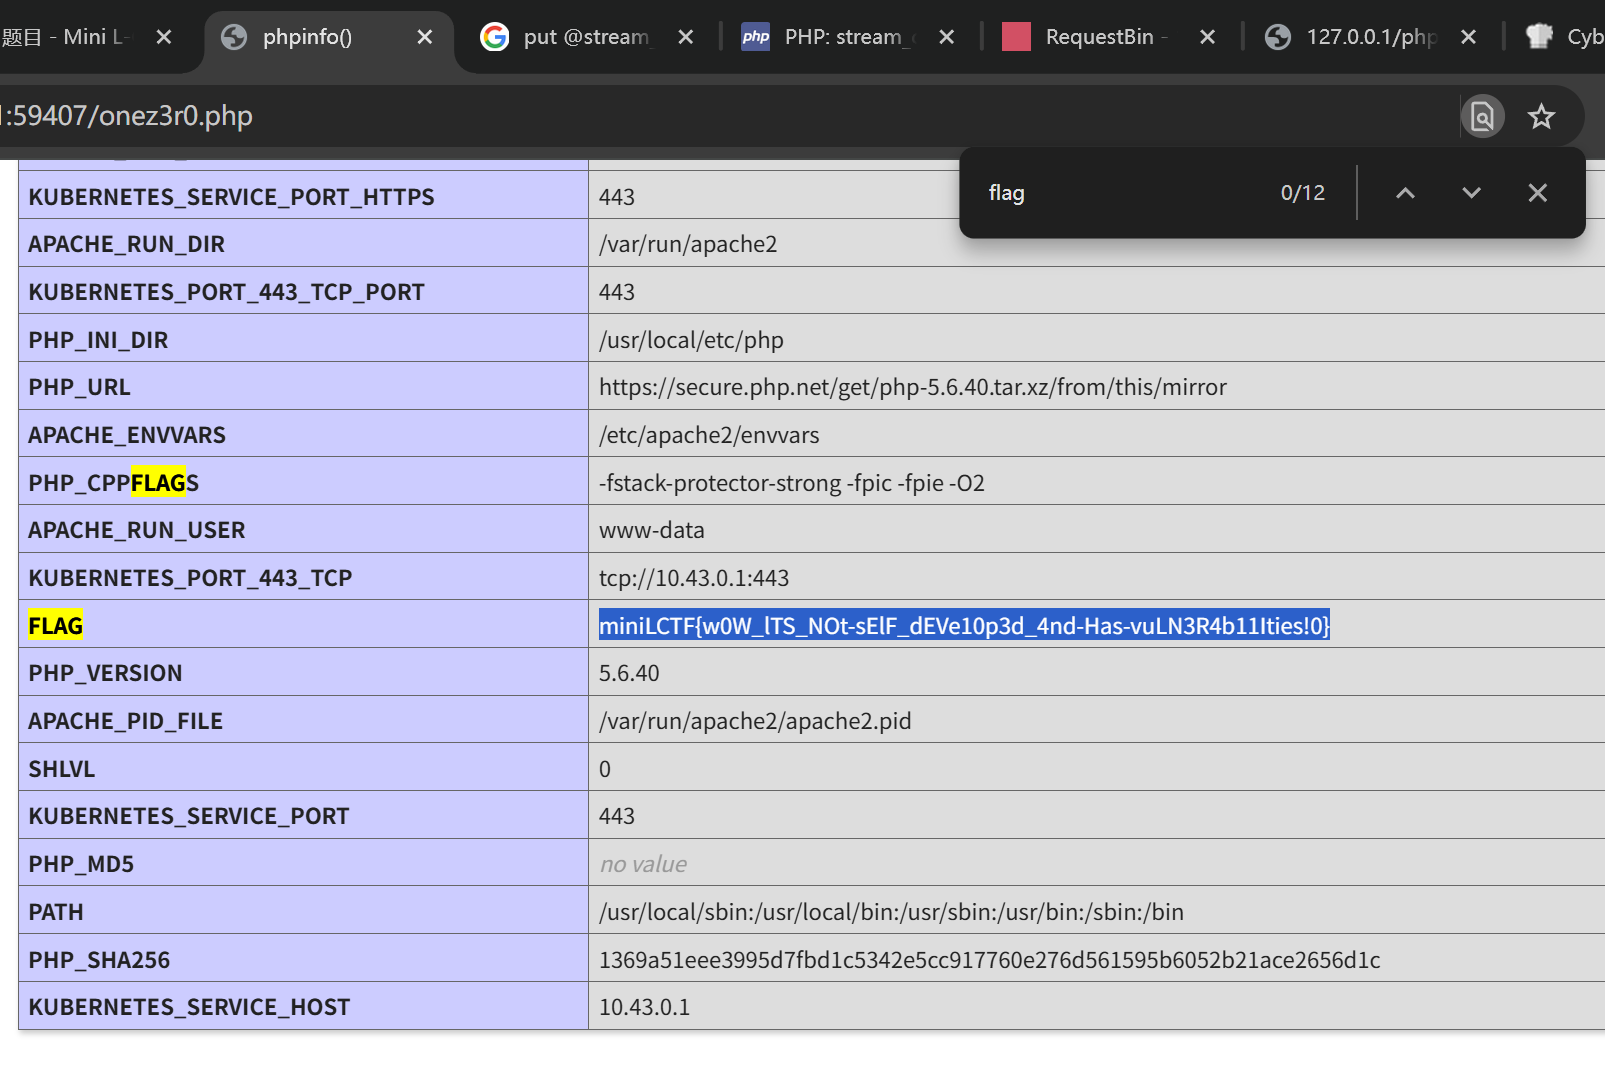Switch to the 127.0.0.1/php tab
This screenshot has height=1071, width=1605.
coord(1370,37)
